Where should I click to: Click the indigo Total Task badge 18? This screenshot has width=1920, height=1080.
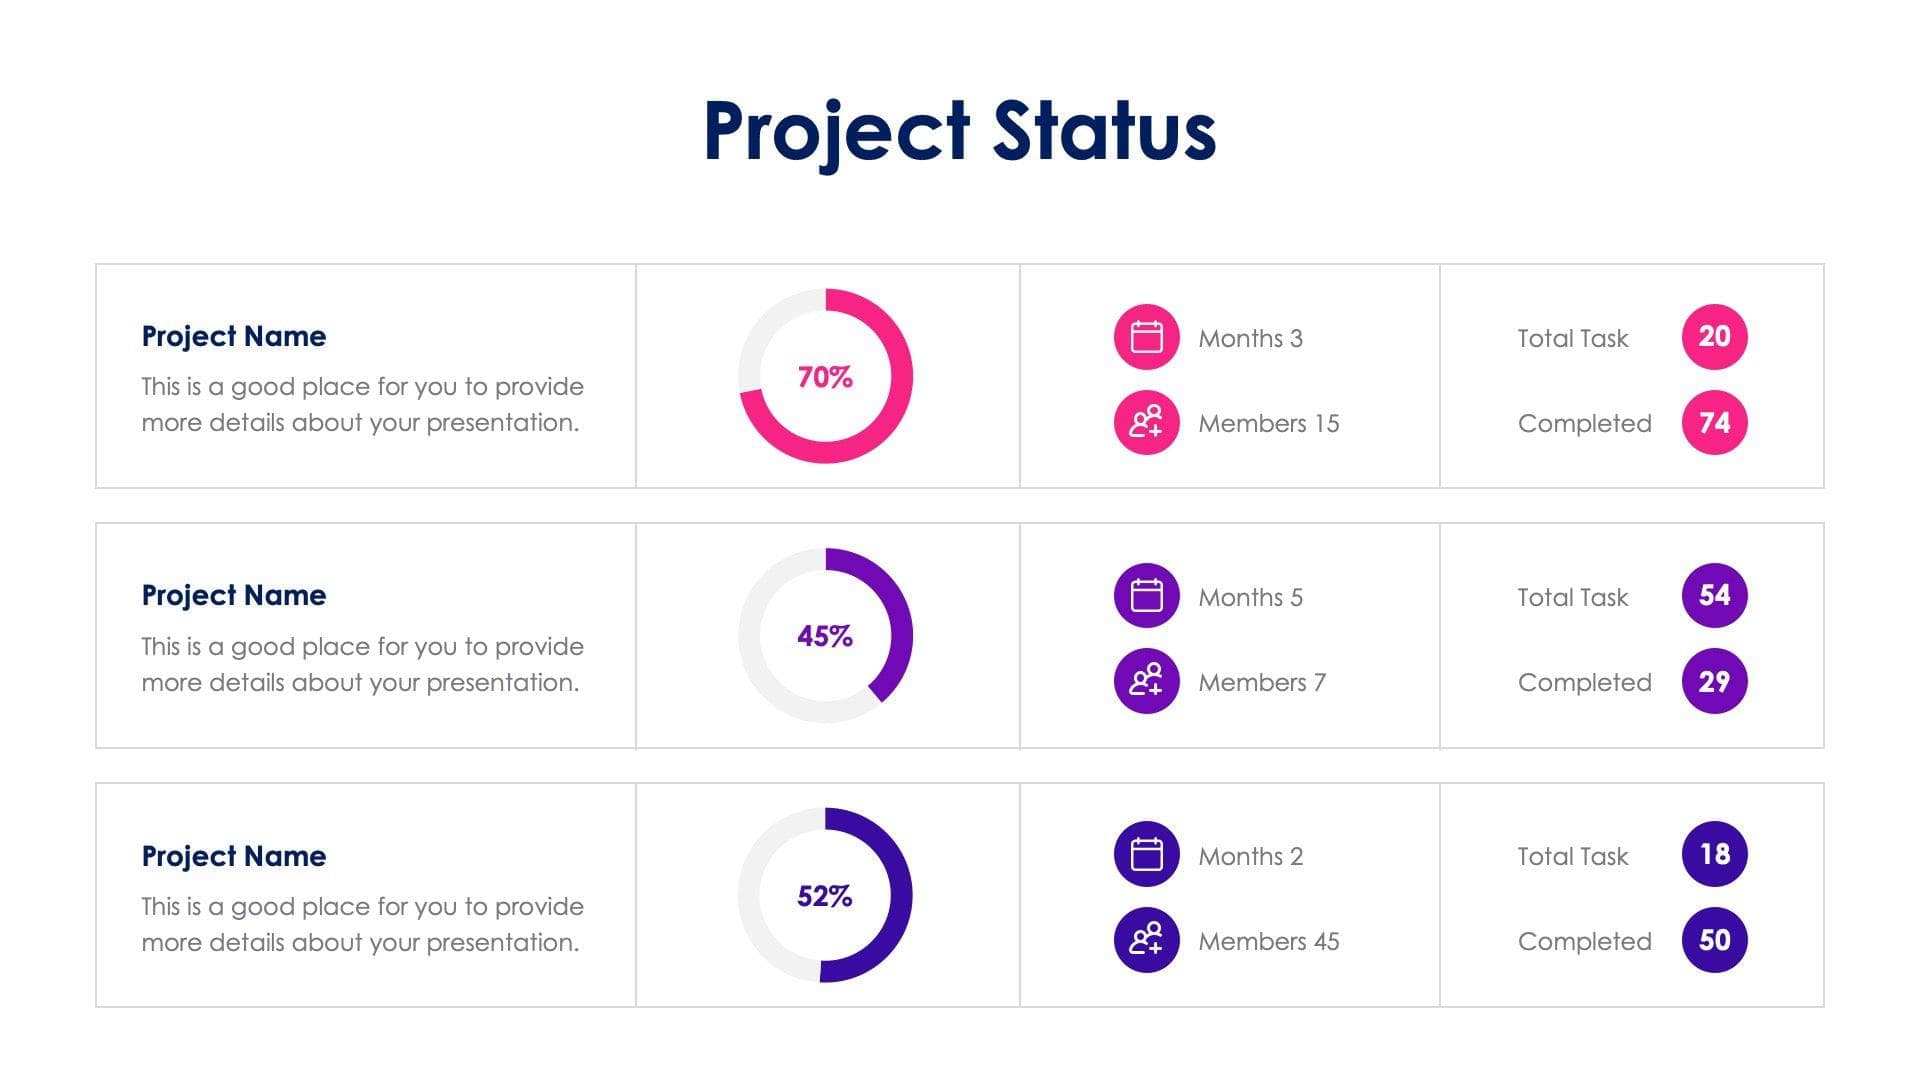click(x=1714, y=855)
